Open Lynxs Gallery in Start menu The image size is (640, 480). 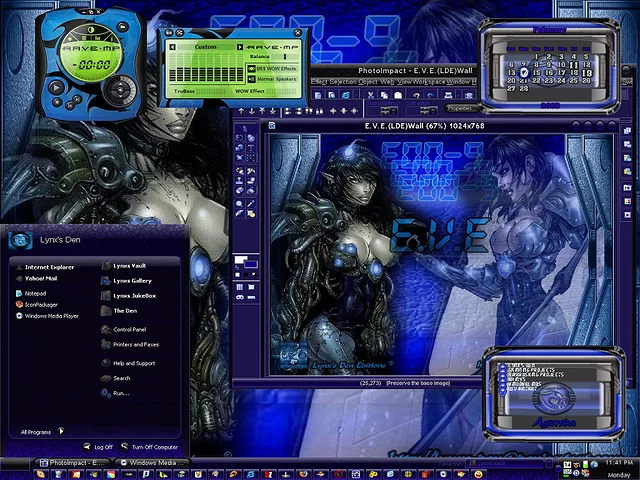pos(127,281)
